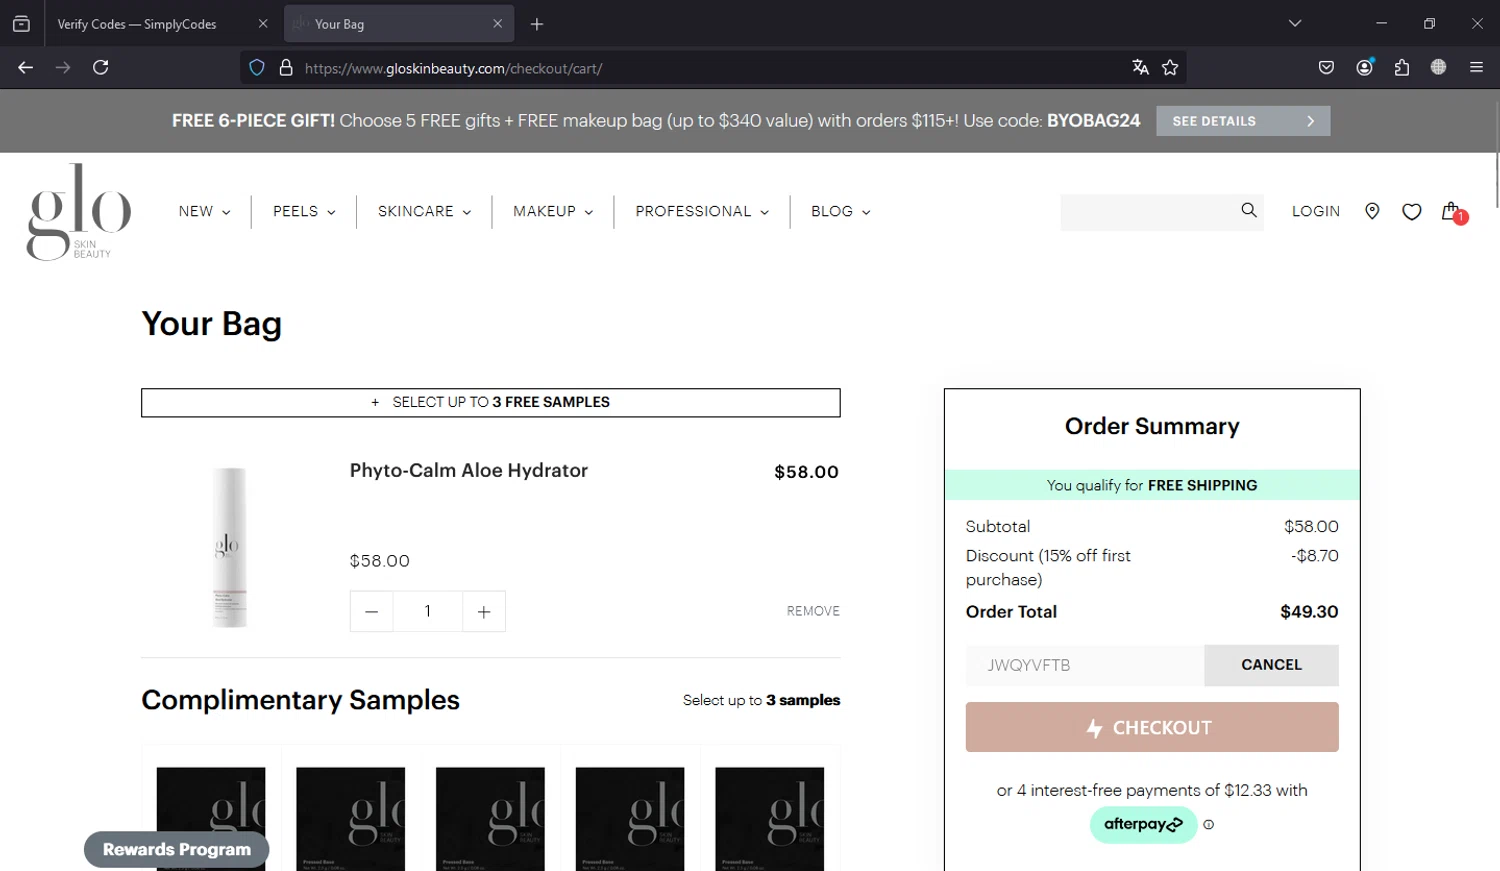
Task: Click the 'Complimentary Samples' heading
Action: [x=300, y=700]
